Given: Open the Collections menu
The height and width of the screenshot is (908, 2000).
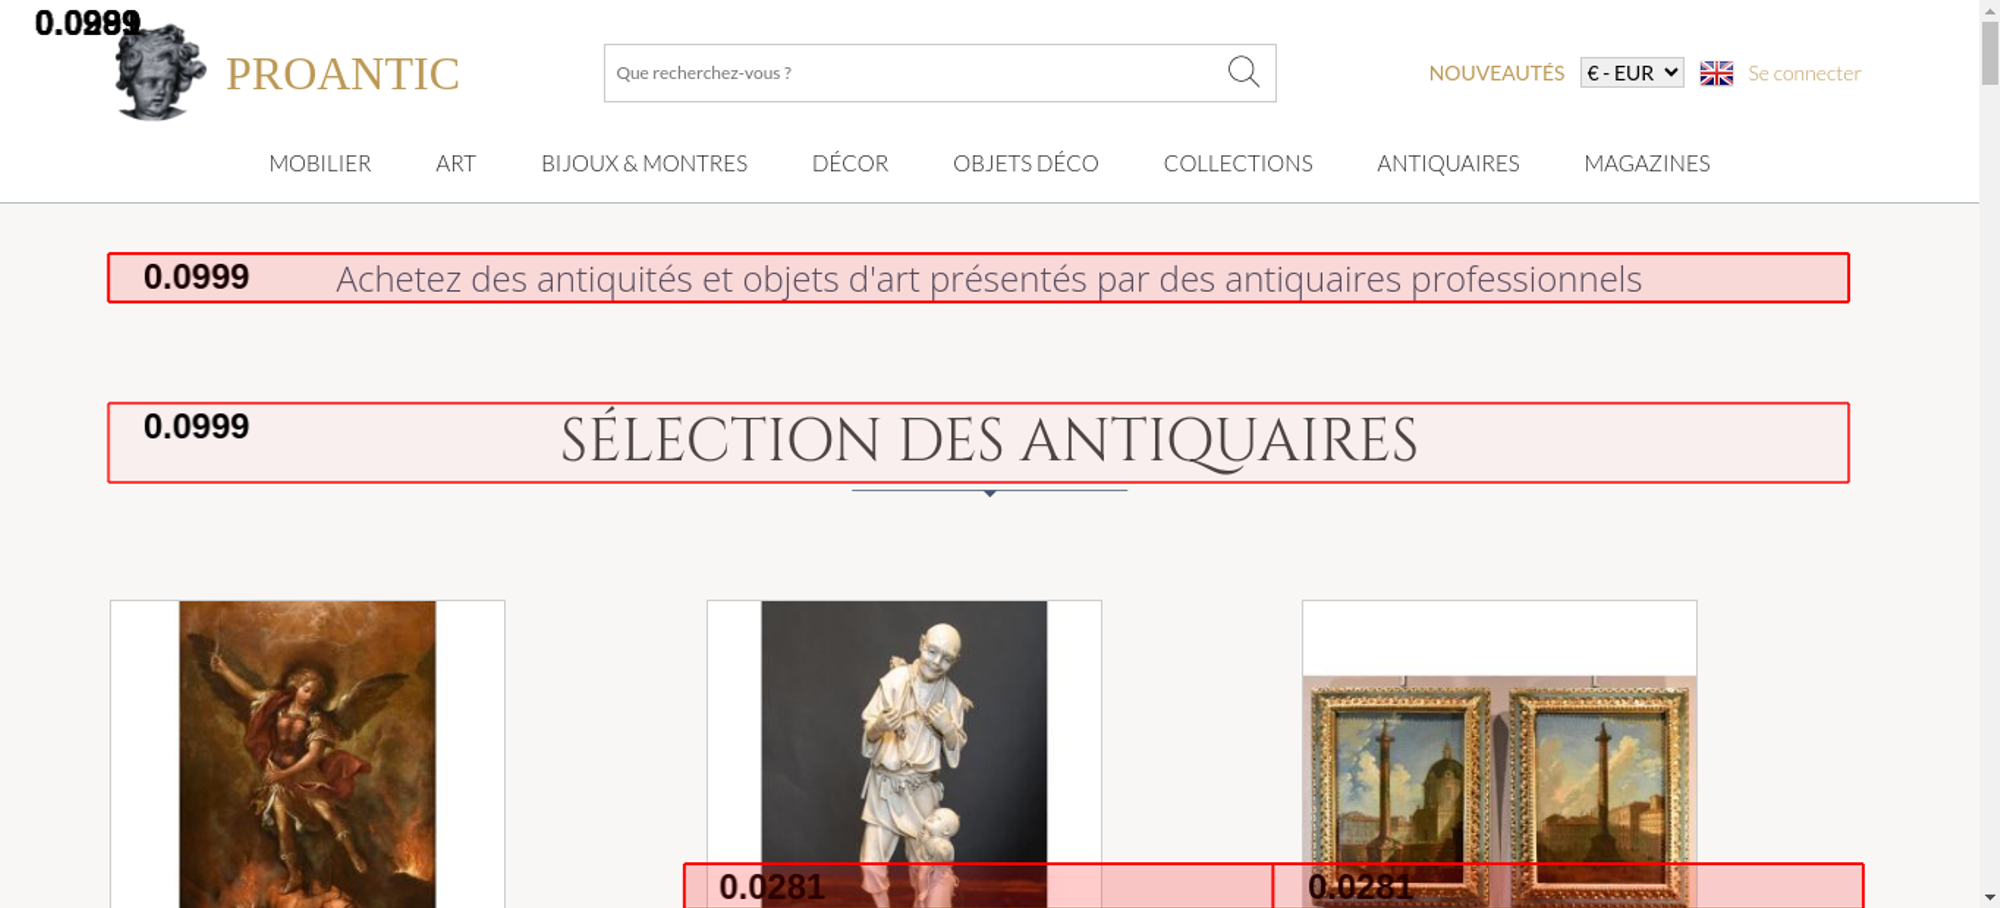Looking at the screenshot, I should [1237, 163].
